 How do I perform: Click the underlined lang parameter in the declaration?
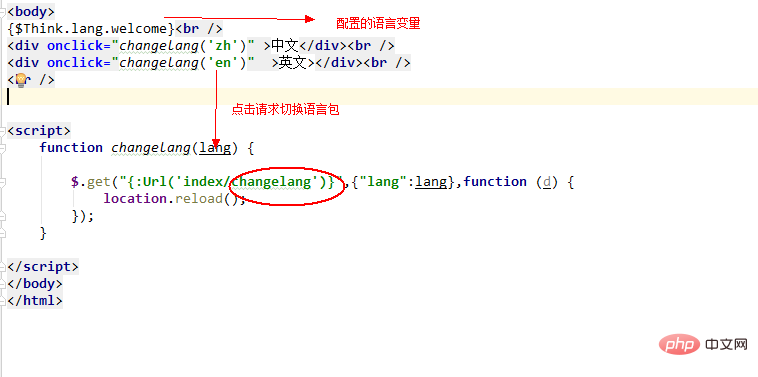[x=215, y=148]
